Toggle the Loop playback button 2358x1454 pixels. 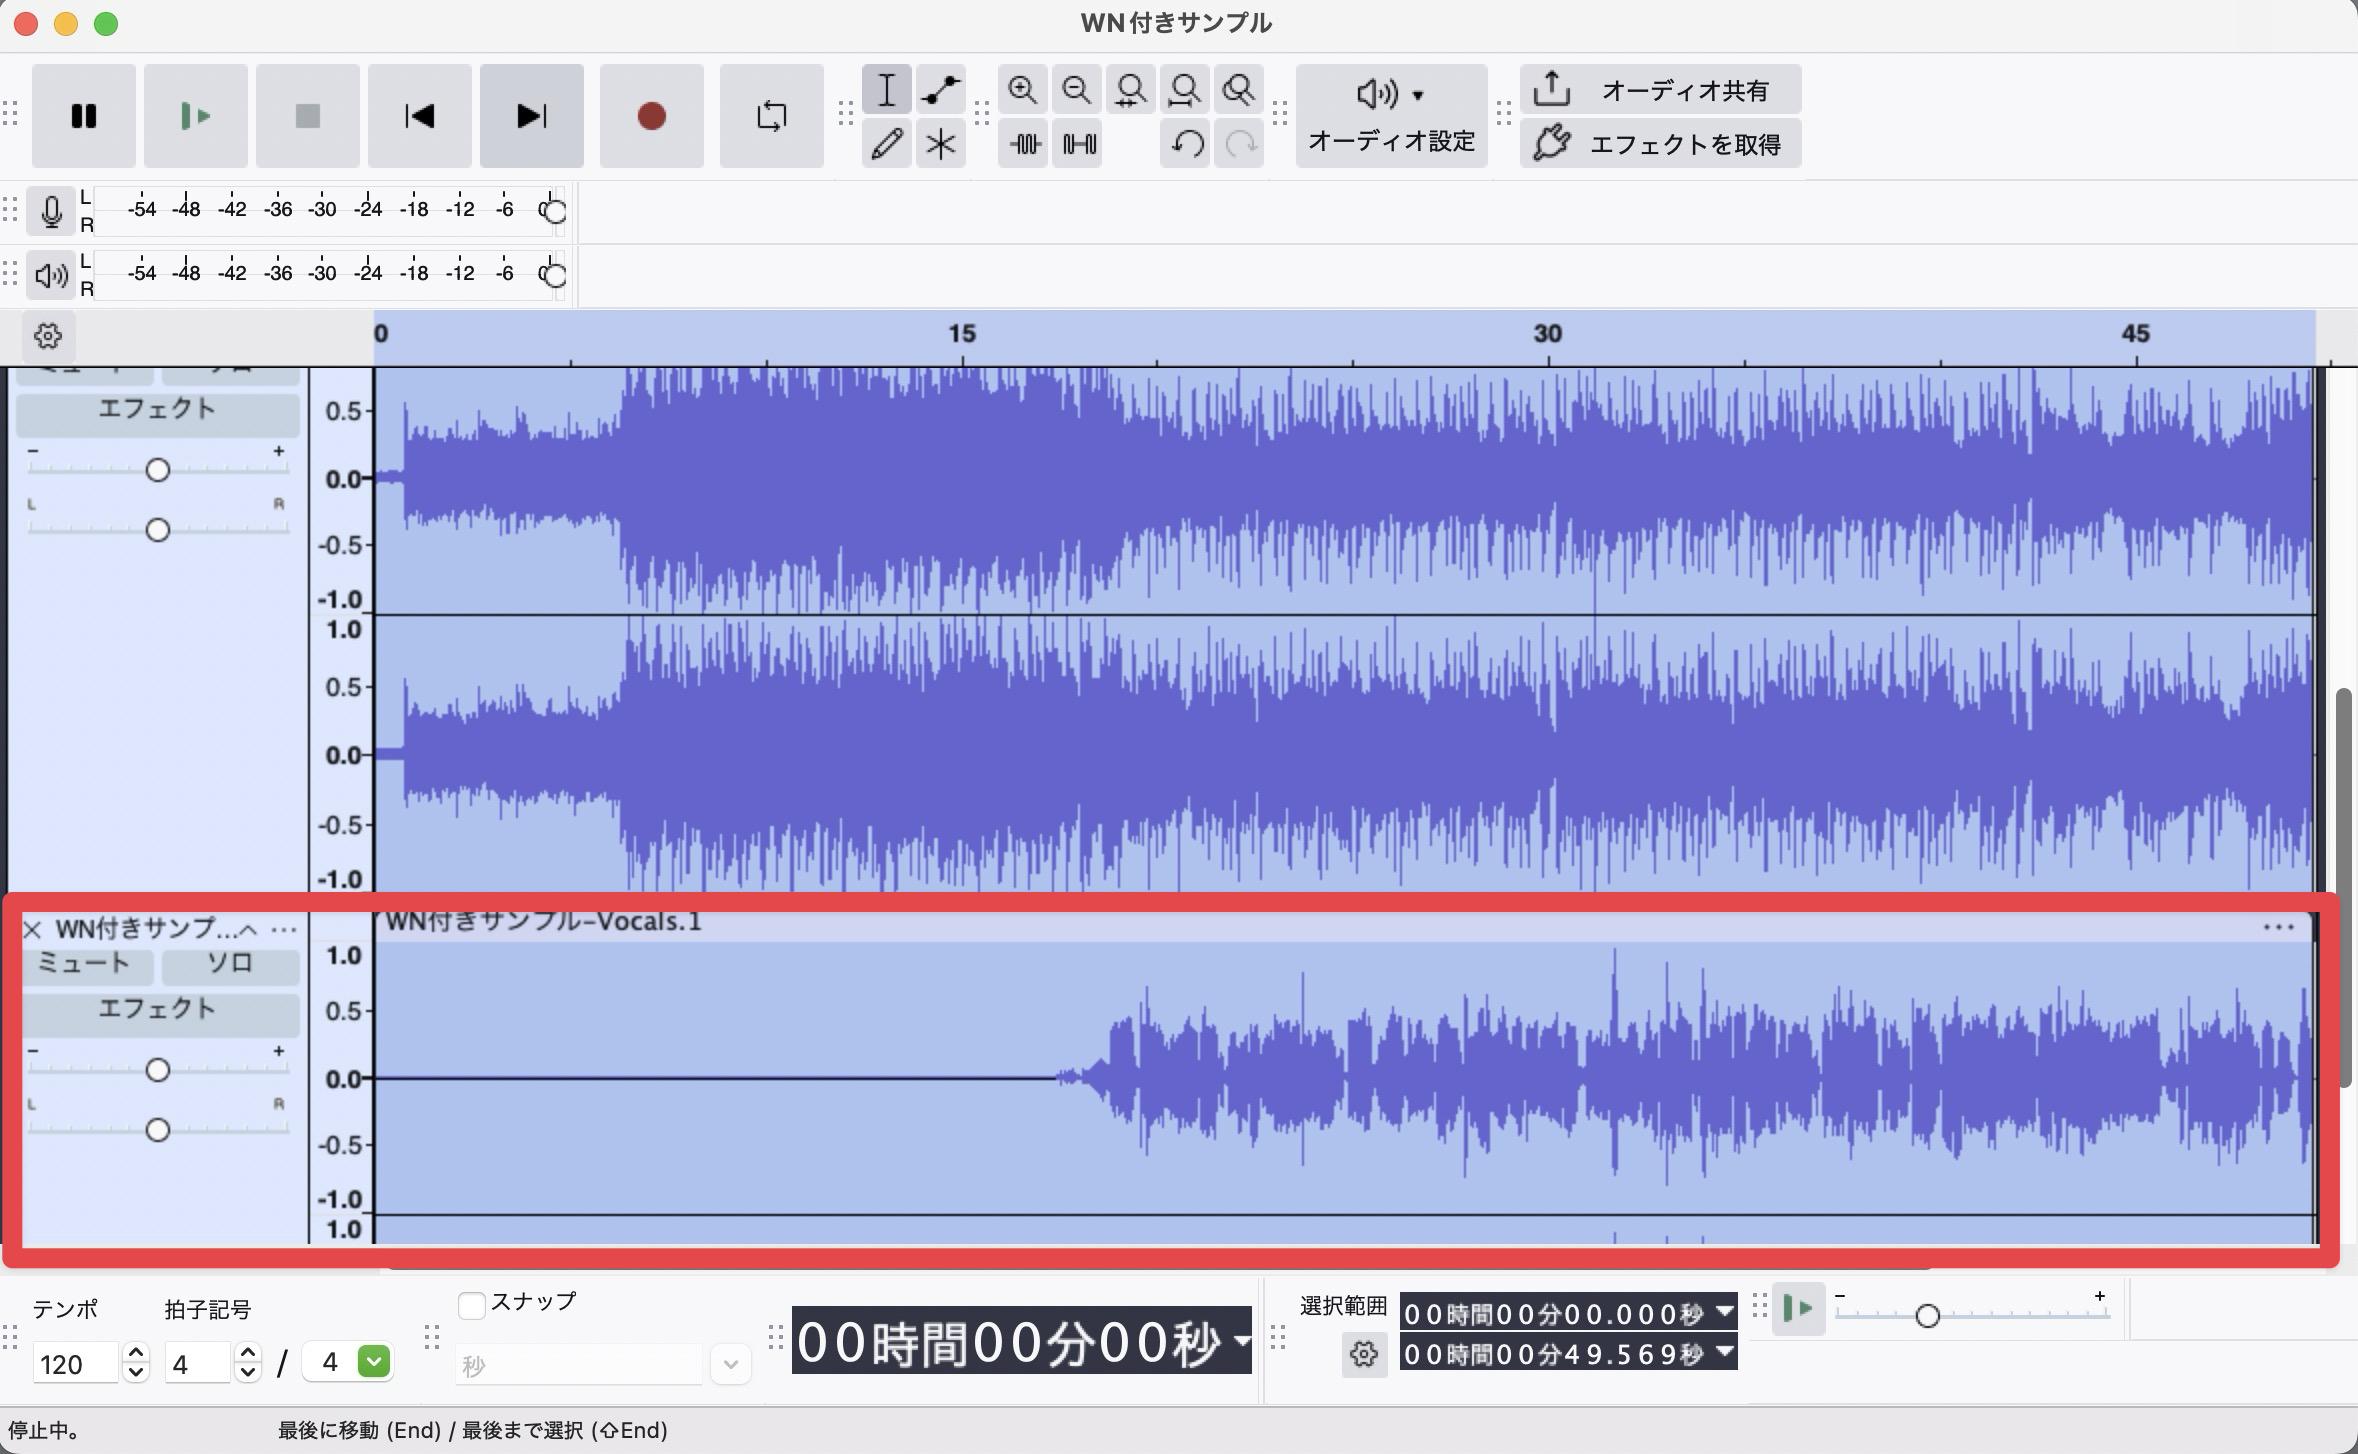pos(771,116)
